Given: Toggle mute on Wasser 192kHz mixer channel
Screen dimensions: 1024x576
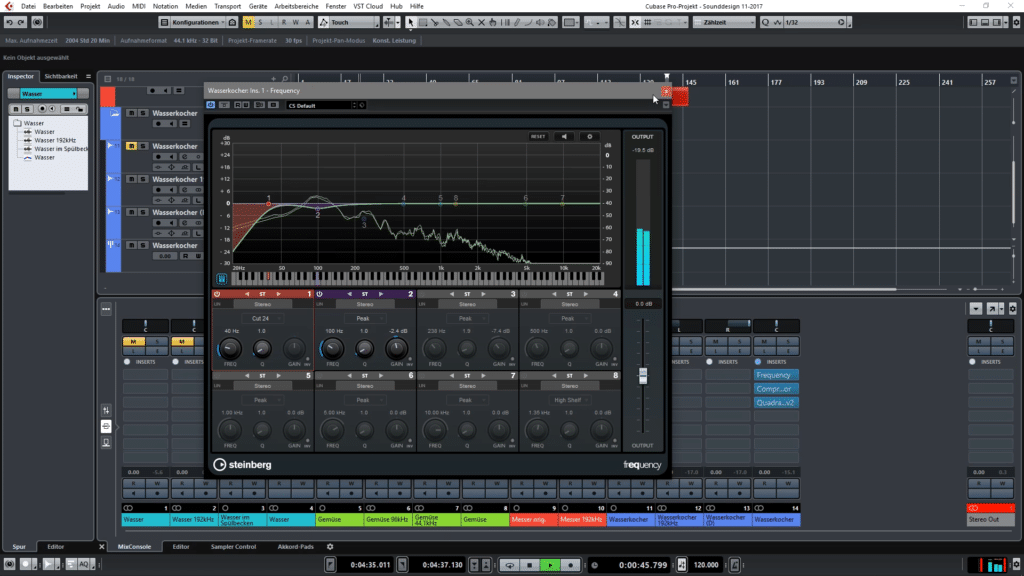Looking at the screenshot, I should point(182,342).
